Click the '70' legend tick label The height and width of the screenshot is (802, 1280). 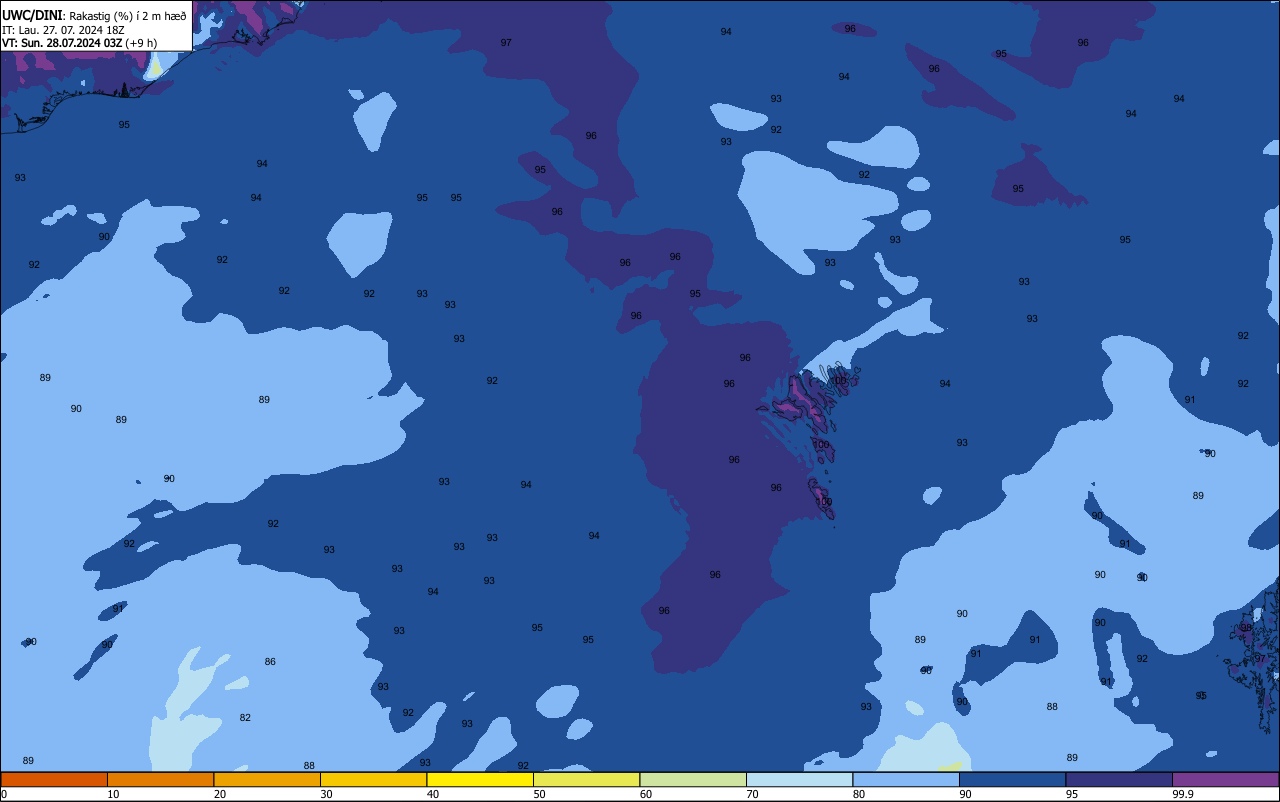[752, 794]
